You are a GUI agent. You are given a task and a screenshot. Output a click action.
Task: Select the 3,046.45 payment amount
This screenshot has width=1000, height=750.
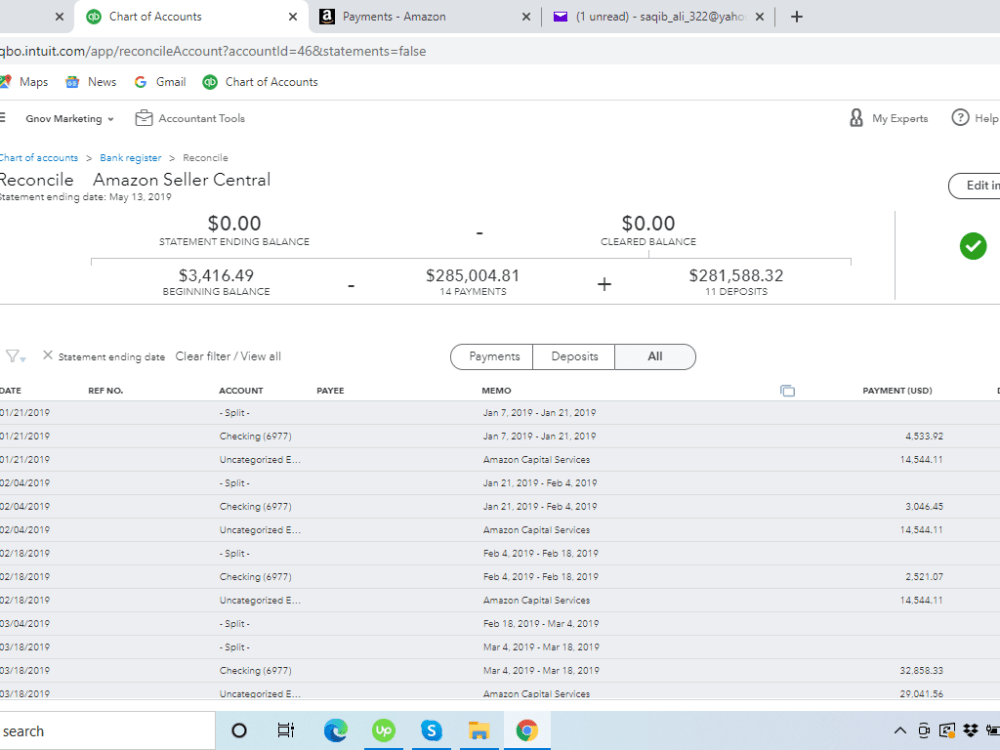923,506
